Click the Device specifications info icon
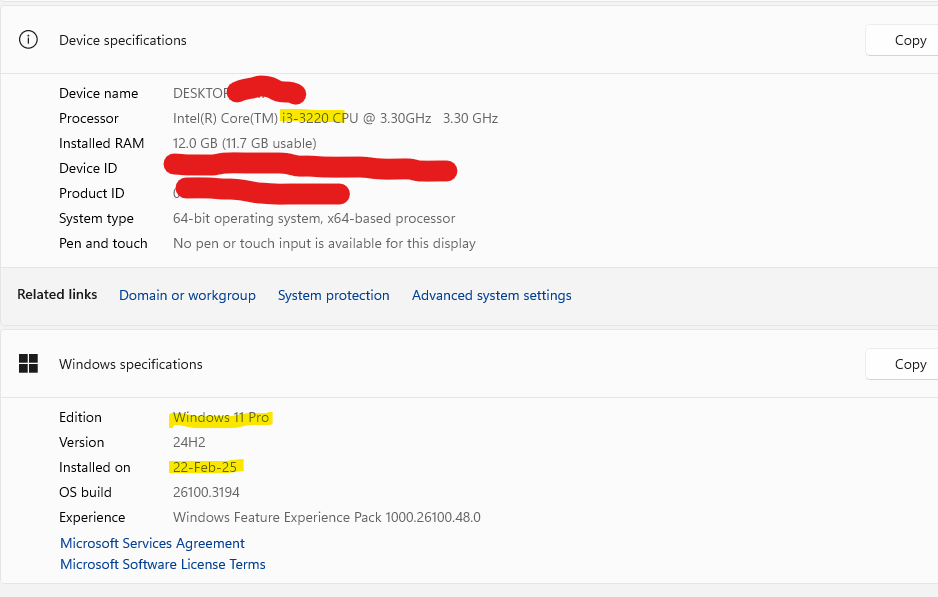This screenshot has height=597, width=938. point(28,40)
